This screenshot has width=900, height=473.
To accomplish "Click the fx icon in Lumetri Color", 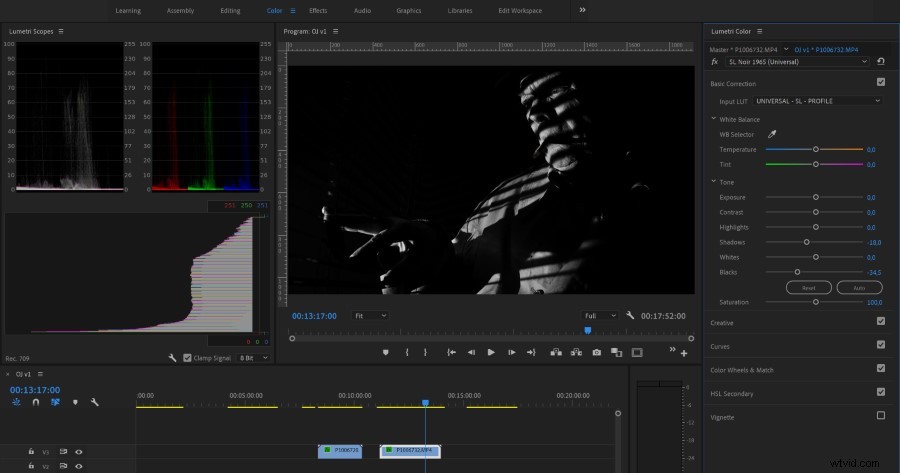I will click(x=715, y=61).
